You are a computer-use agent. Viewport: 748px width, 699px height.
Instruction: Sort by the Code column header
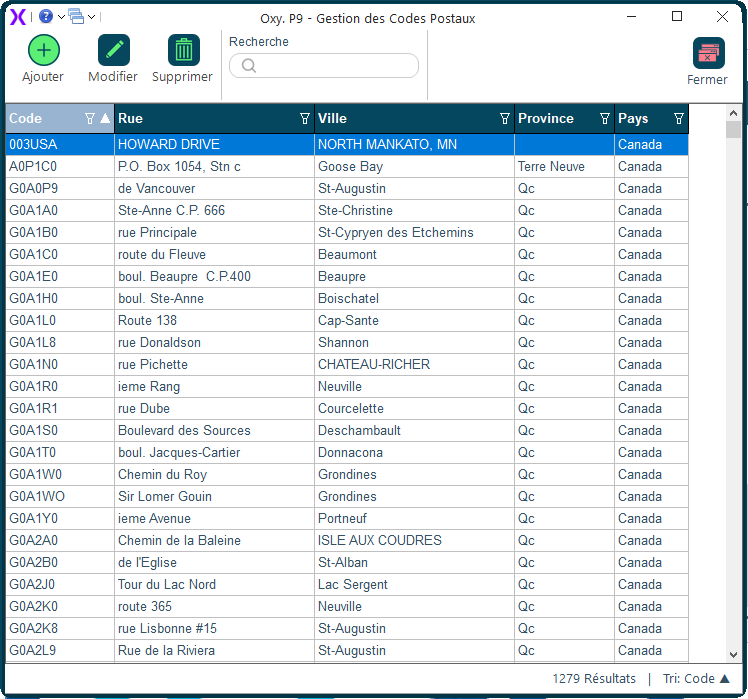pyautogui.click(x=60, y=118)
